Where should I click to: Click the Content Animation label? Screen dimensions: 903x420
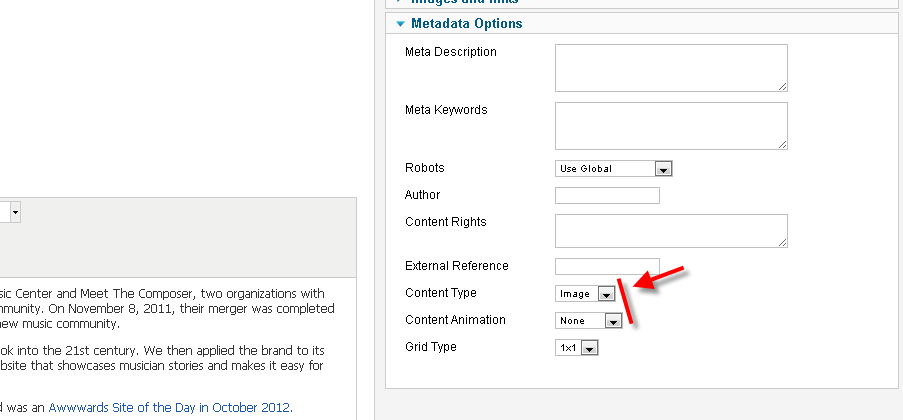455,320
